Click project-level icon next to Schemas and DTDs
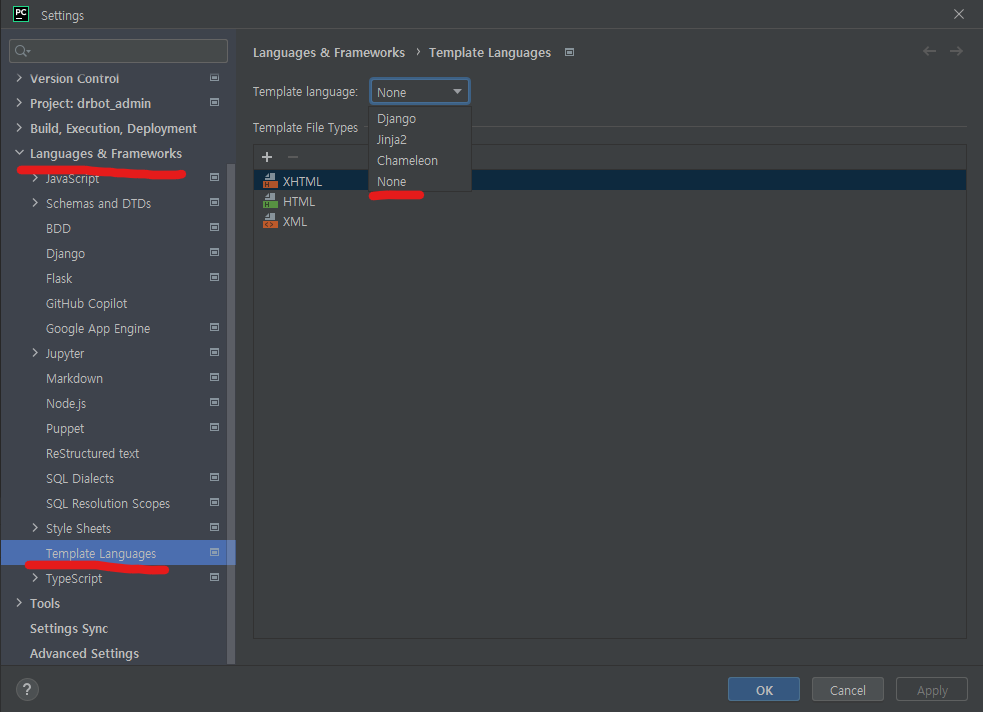The image size is (983, 712). [x=214, y=202]
